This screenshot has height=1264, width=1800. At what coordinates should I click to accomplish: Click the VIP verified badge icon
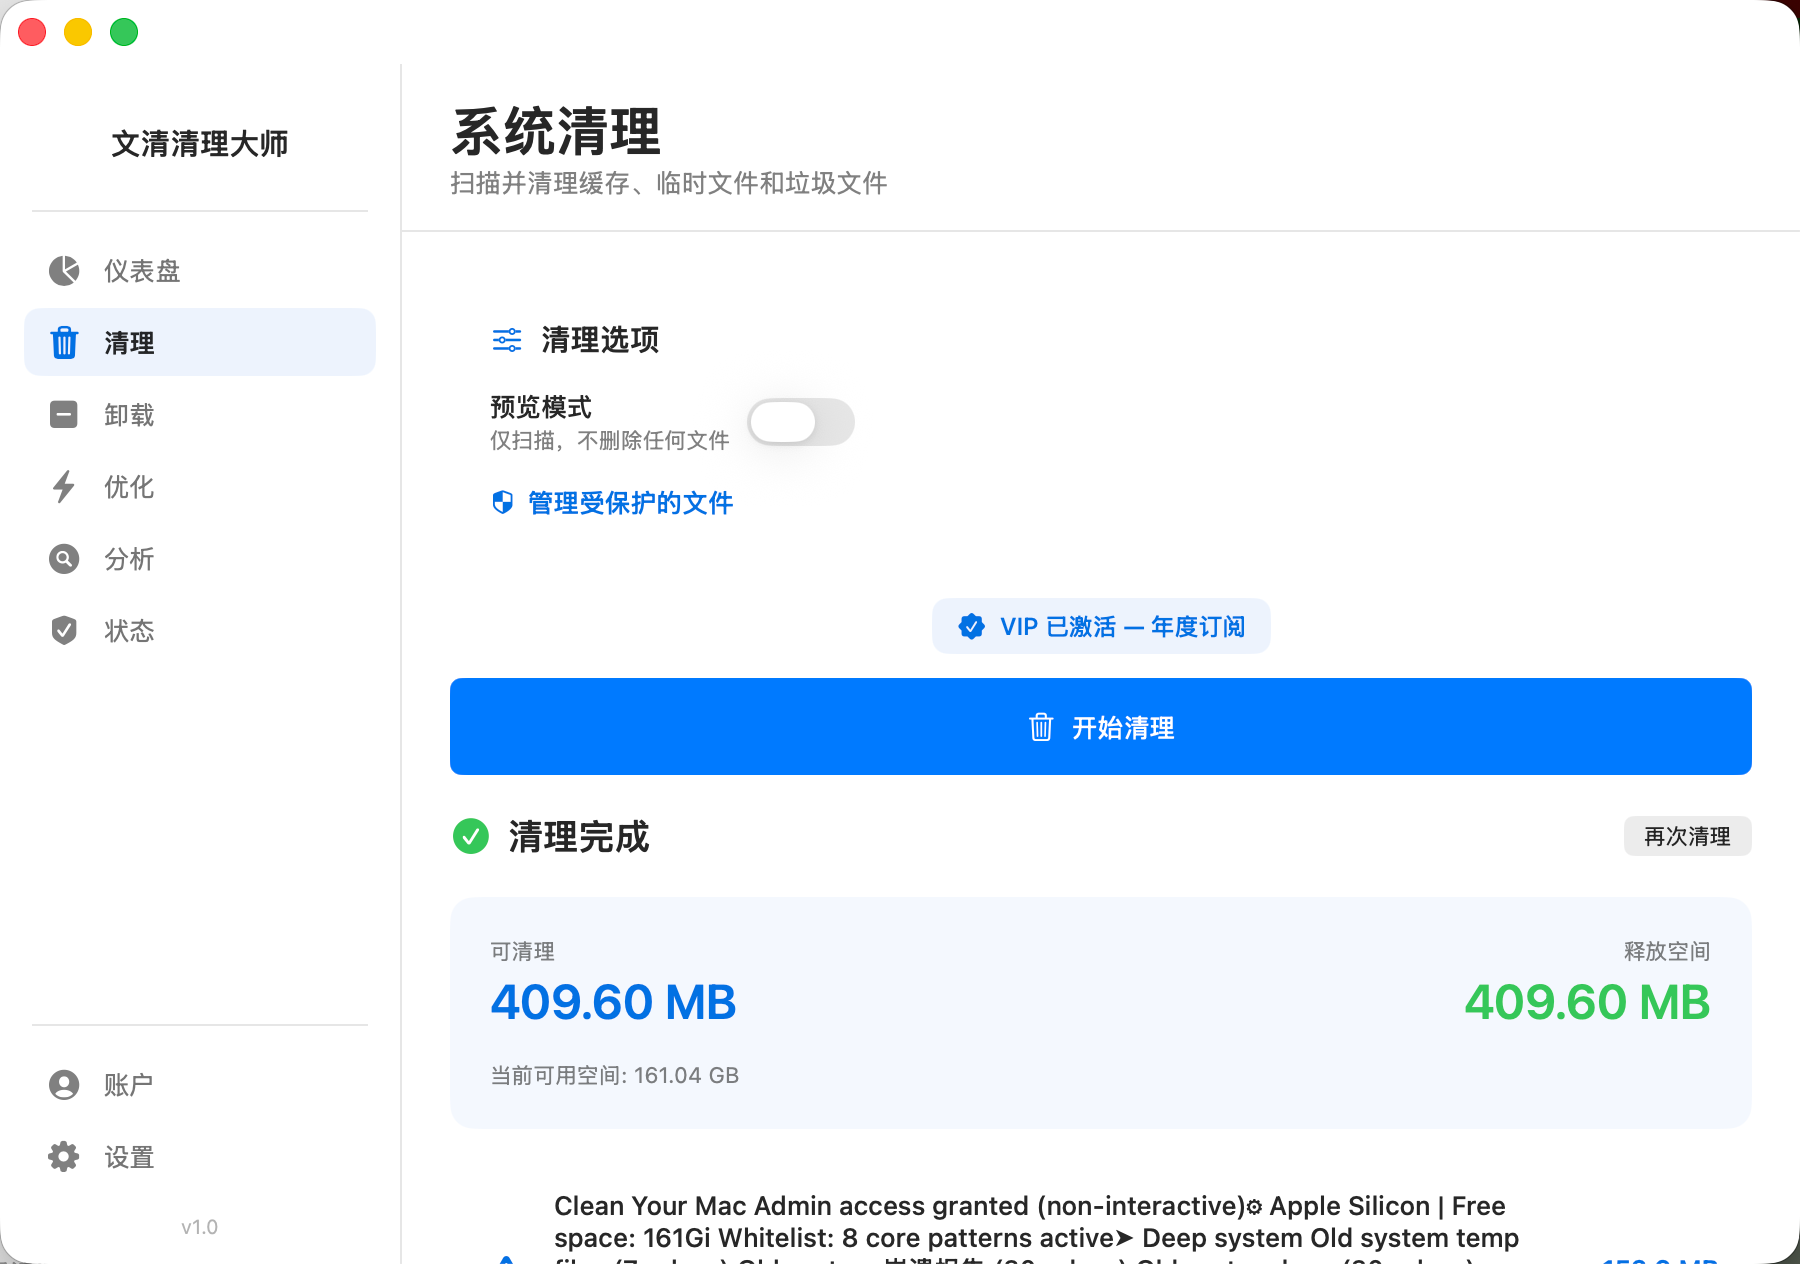[971, 627]
